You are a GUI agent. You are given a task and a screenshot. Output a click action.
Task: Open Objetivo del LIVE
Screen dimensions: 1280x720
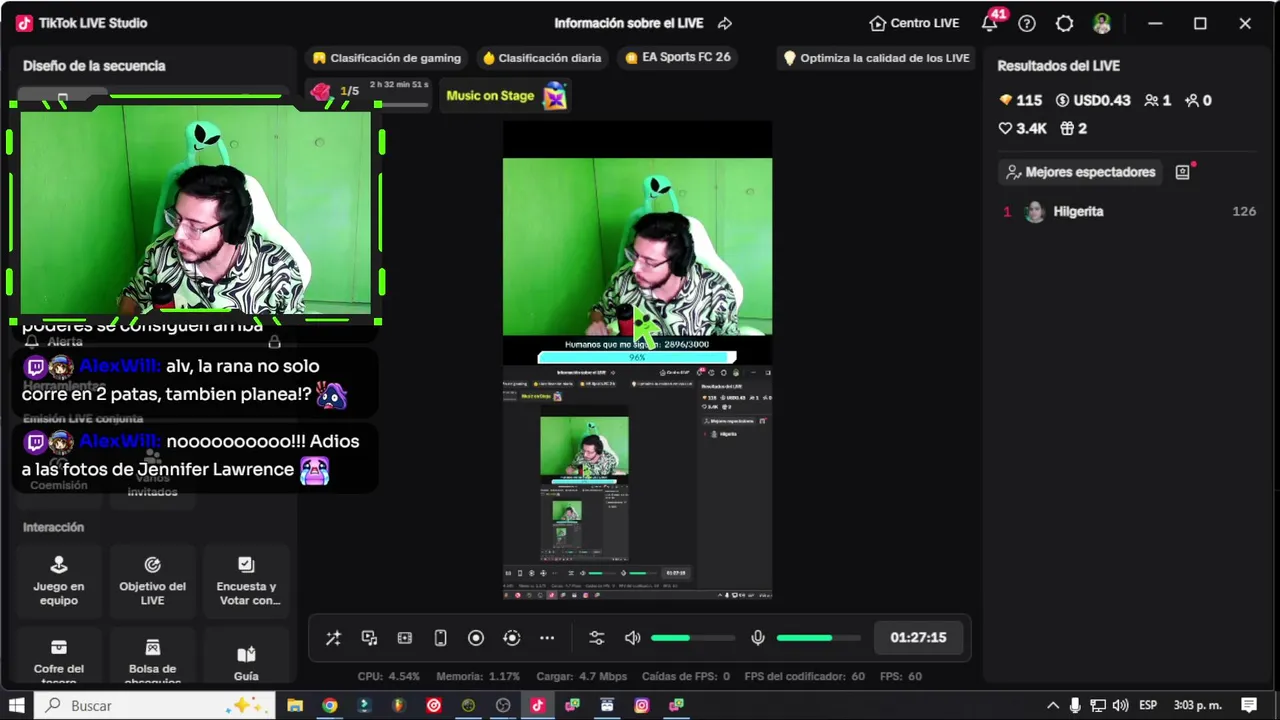[x=152, y=581]
